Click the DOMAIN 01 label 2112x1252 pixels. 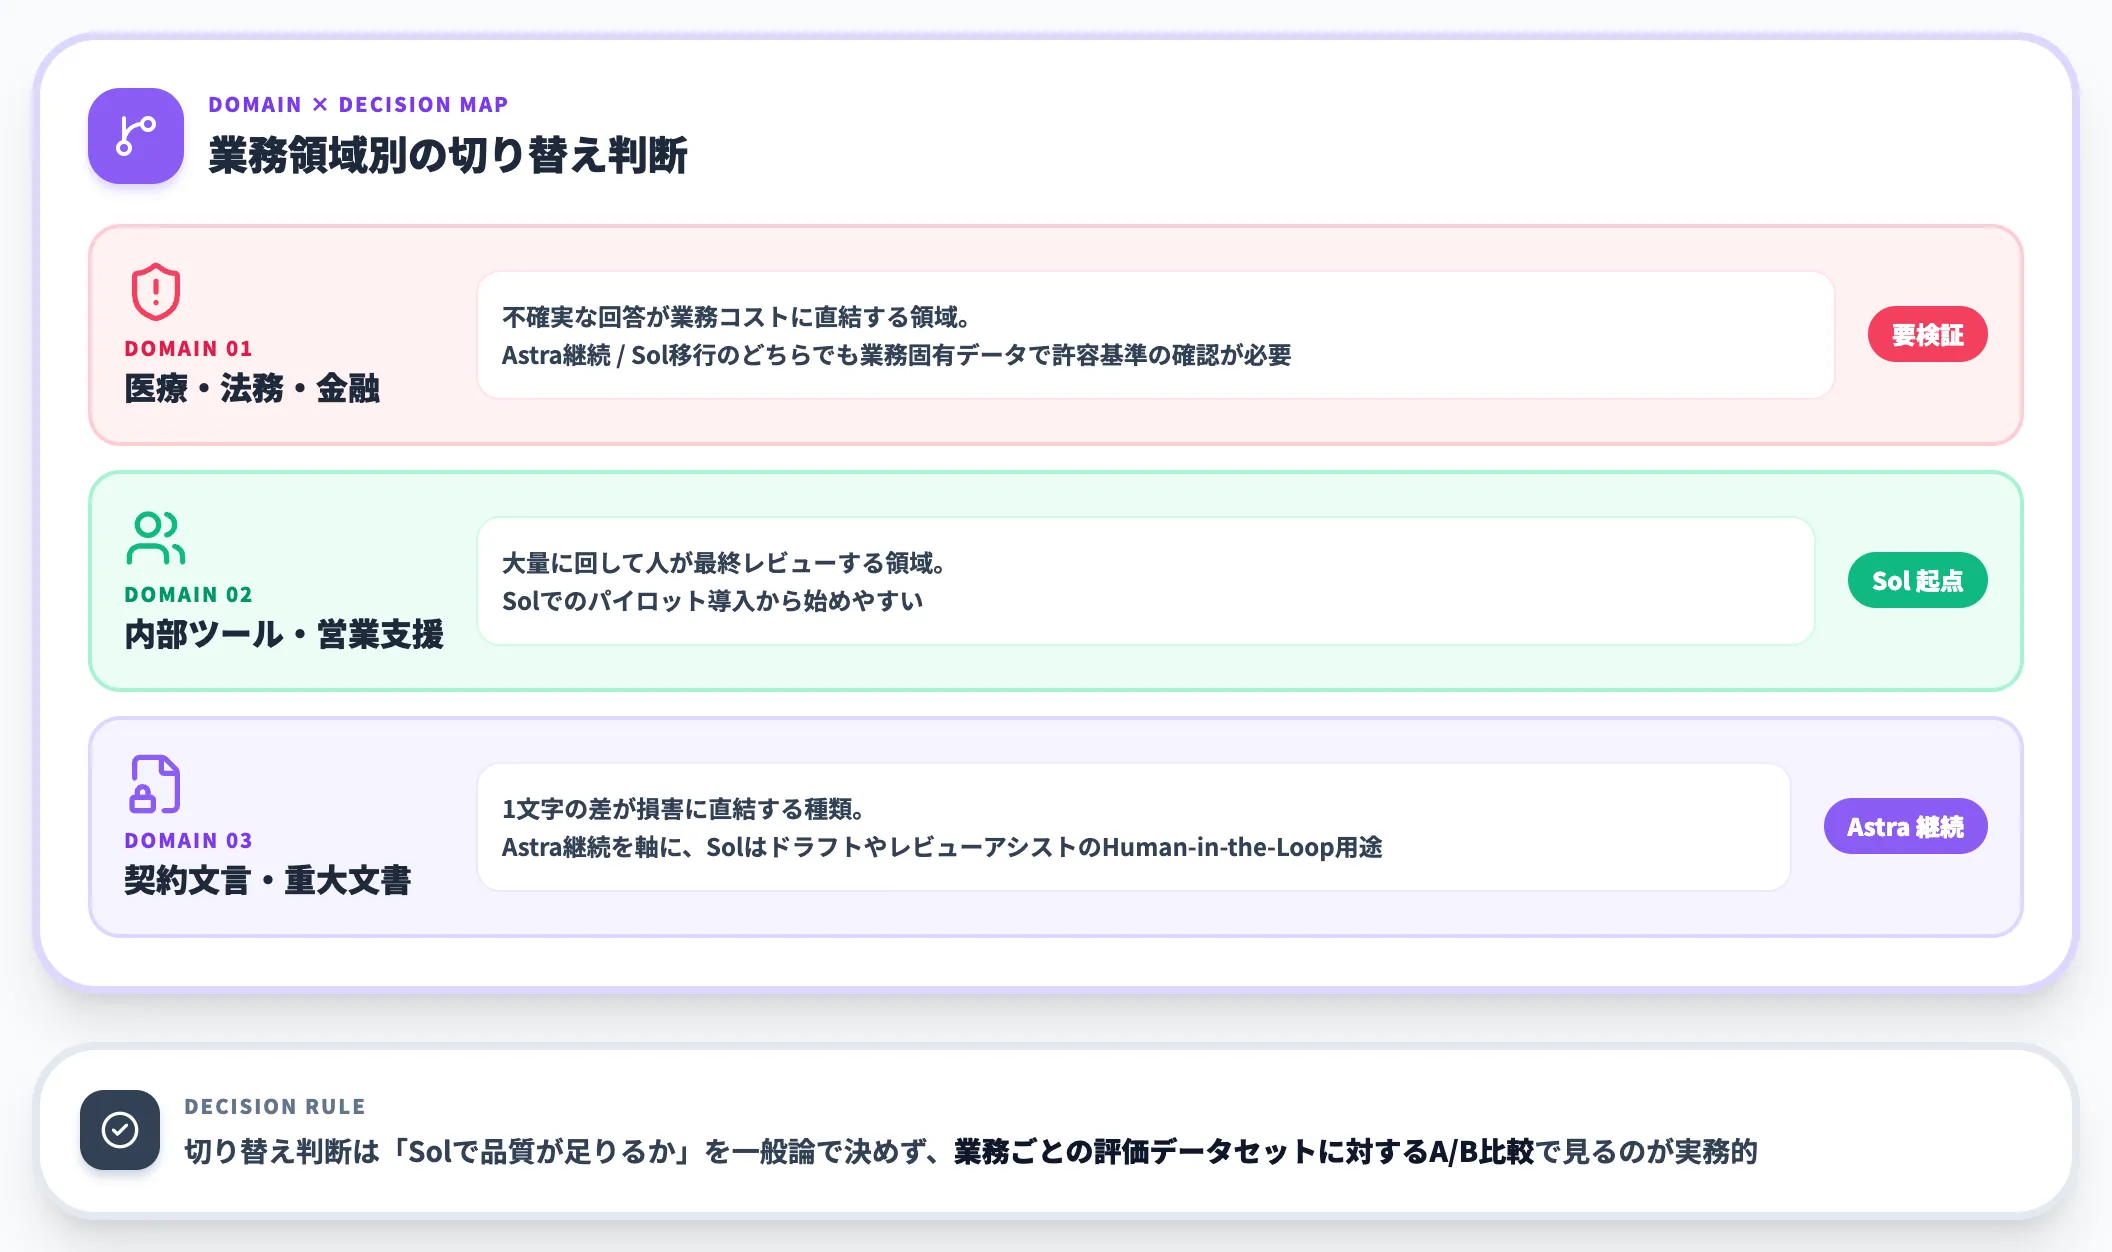click(x=188, y=348)
